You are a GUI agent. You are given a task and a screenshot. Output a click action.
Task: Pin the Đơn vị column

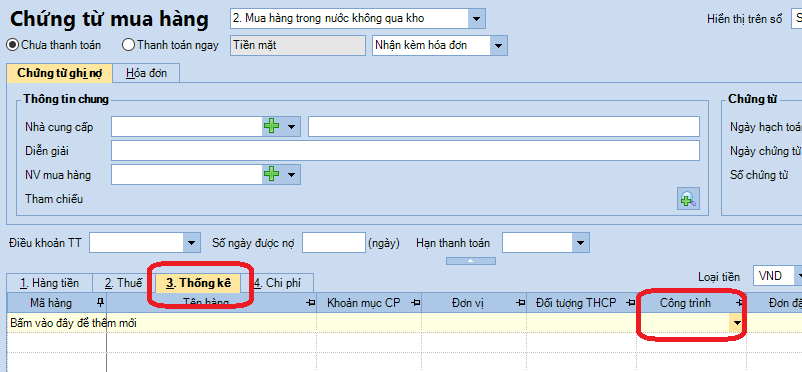pyautogui.click(x=521, y=303)
